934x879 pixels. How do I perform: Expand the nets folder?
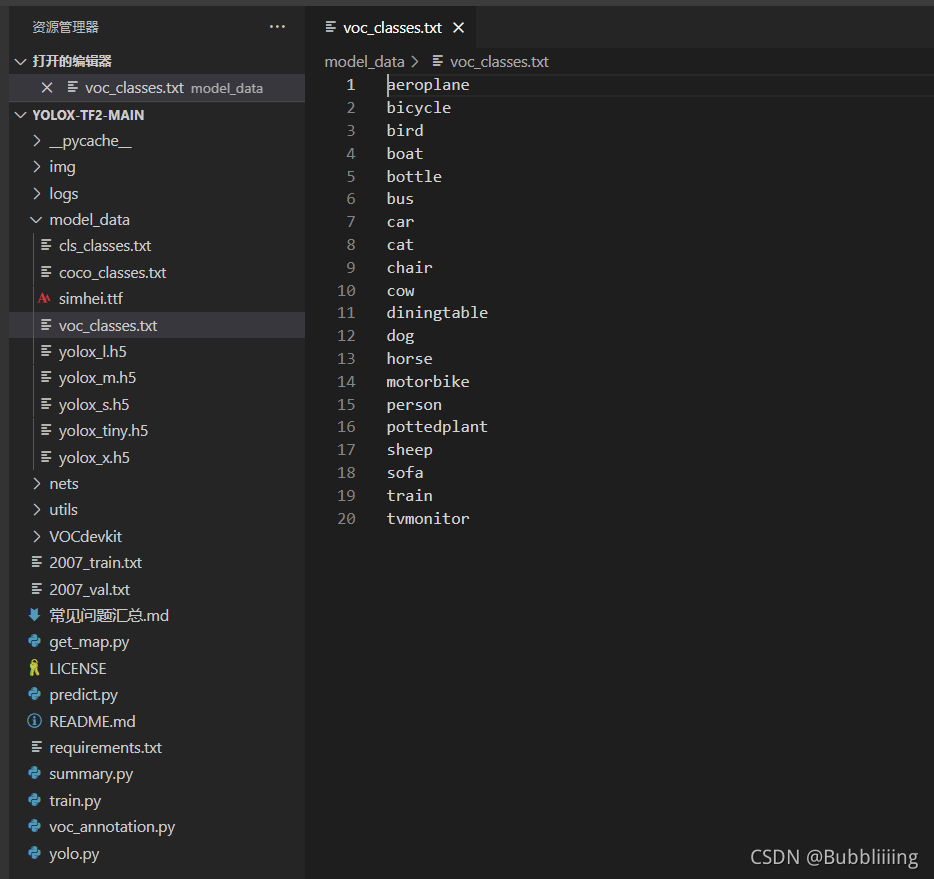pos(37,484)
